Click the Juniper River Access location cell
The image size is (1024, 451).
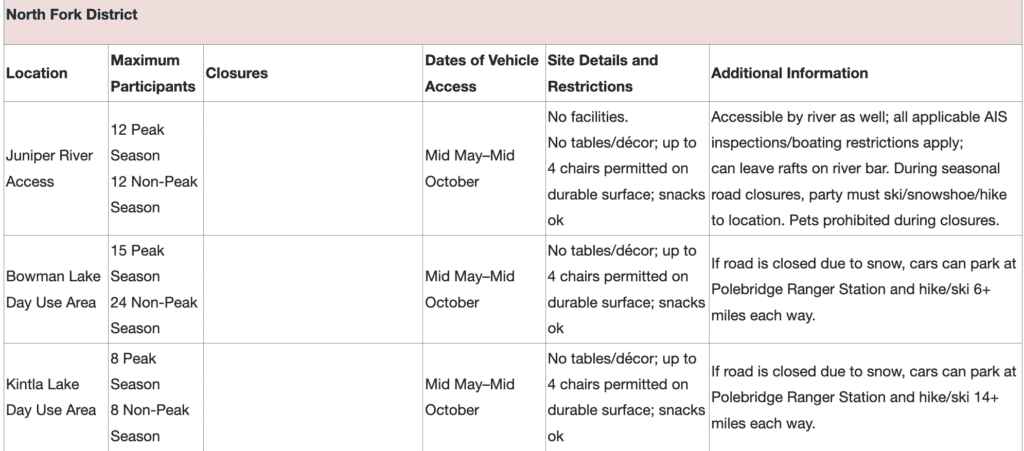click(50, 168)
